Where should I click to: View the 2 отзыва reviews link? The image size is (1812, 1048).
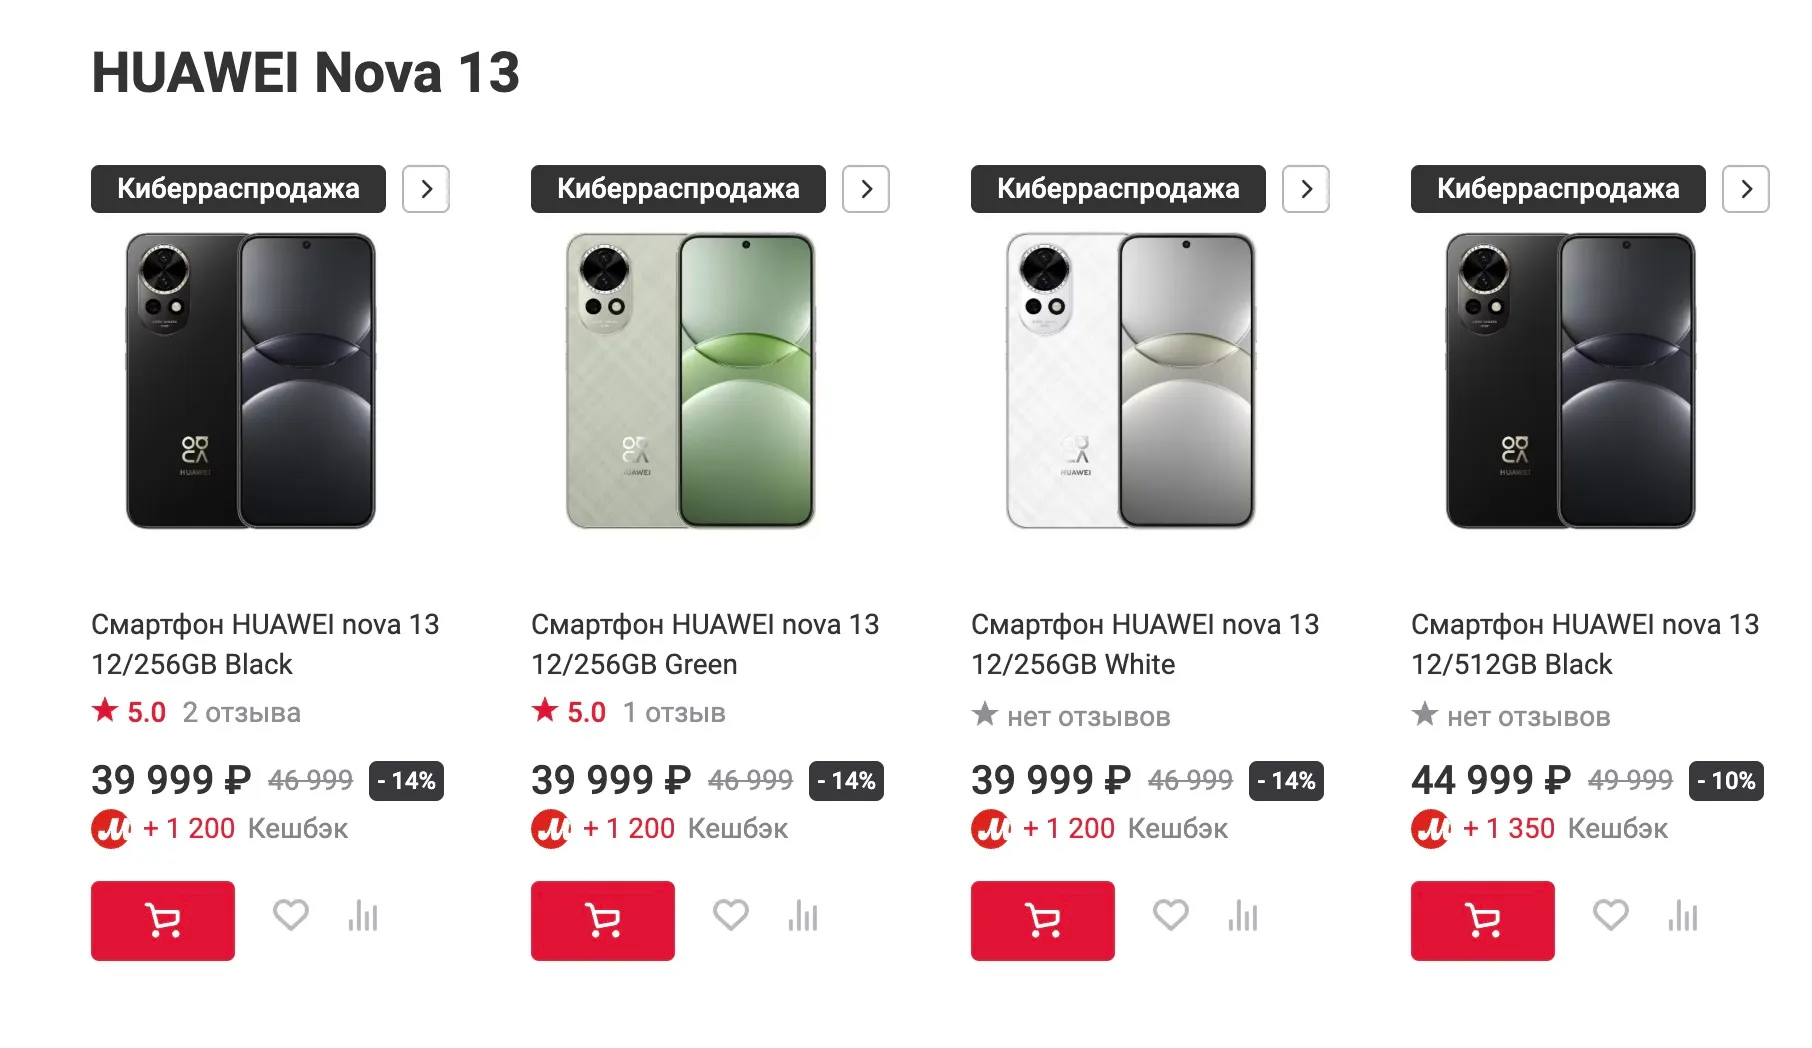241,713
